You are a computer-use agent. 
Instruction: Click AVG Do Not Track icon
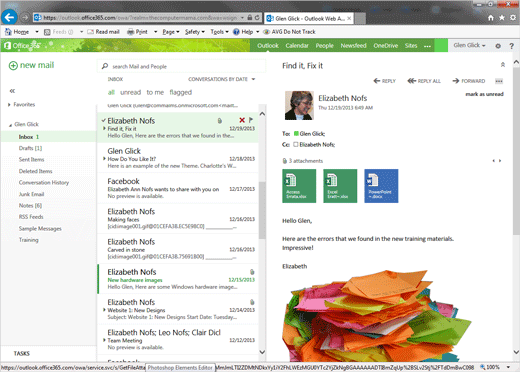pyautogui.click(x=266, y=32)
